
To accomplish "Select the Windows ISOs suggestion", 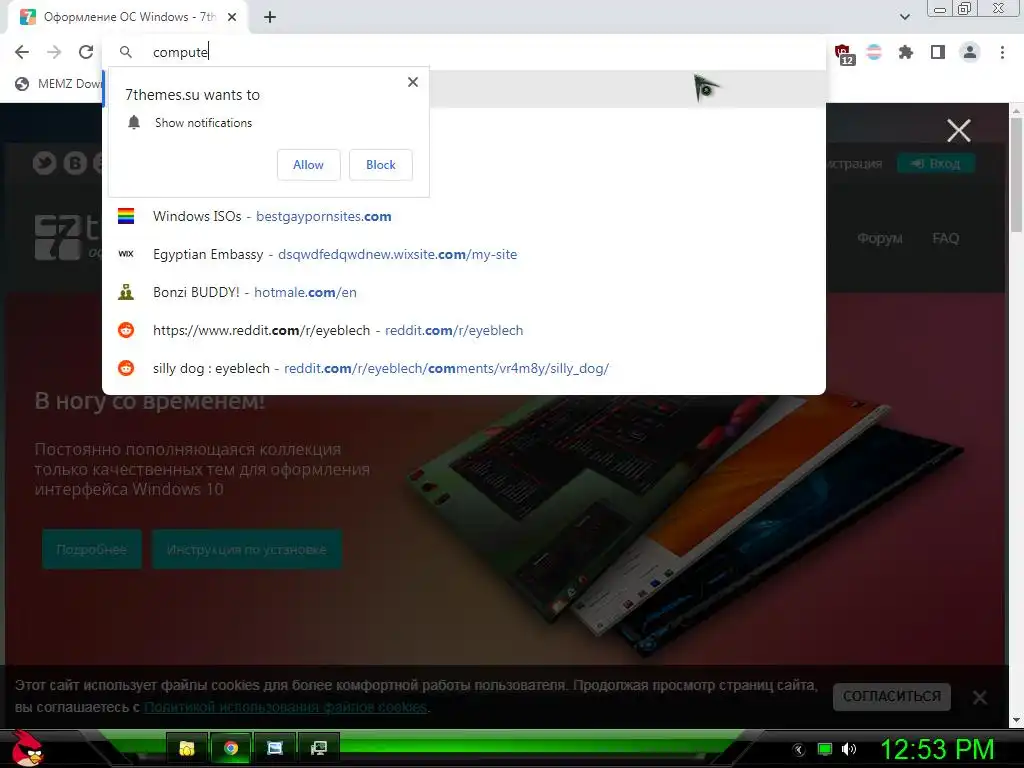I will click(x=464, y=216).
